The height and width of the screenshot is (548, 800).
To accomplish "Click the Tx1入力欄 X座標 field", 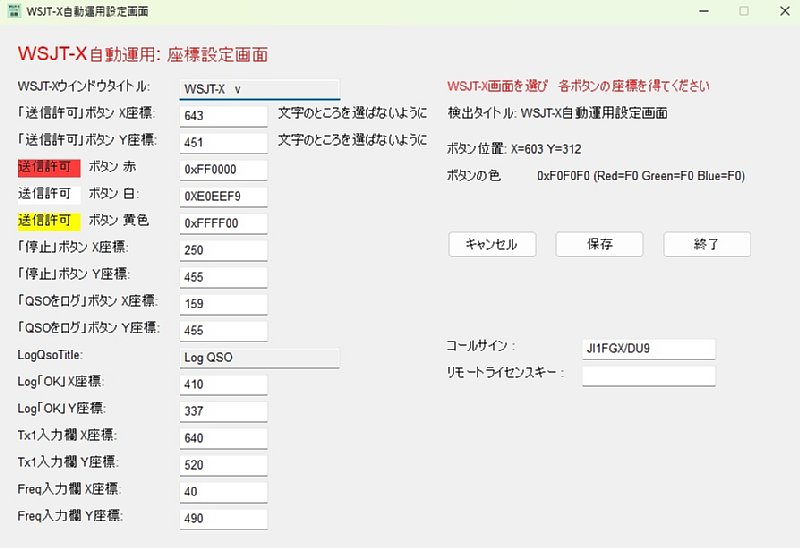I will click(223, 437).
